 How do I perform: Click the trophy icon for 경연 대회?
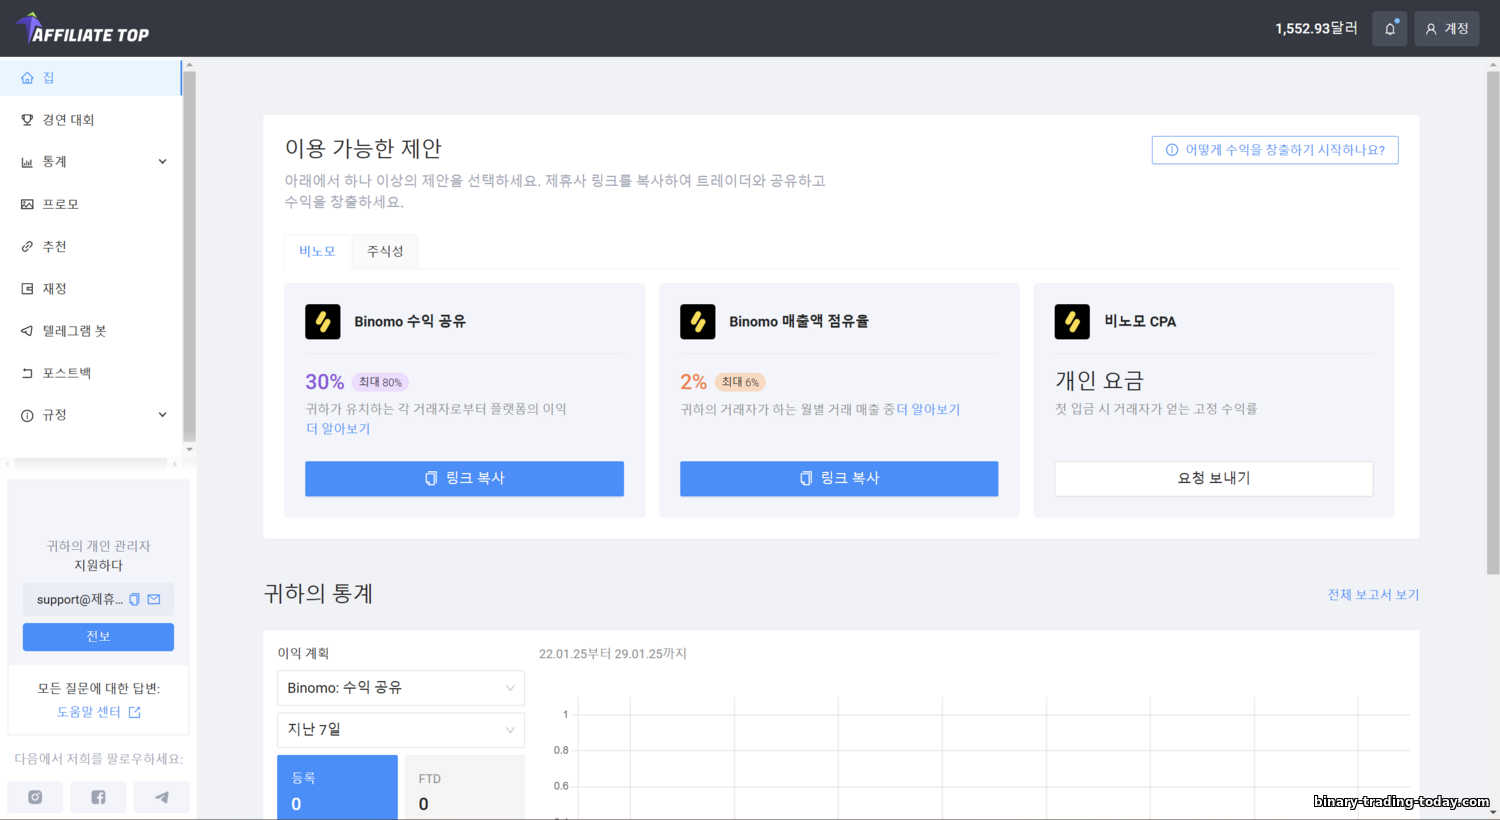pos(27,120)
